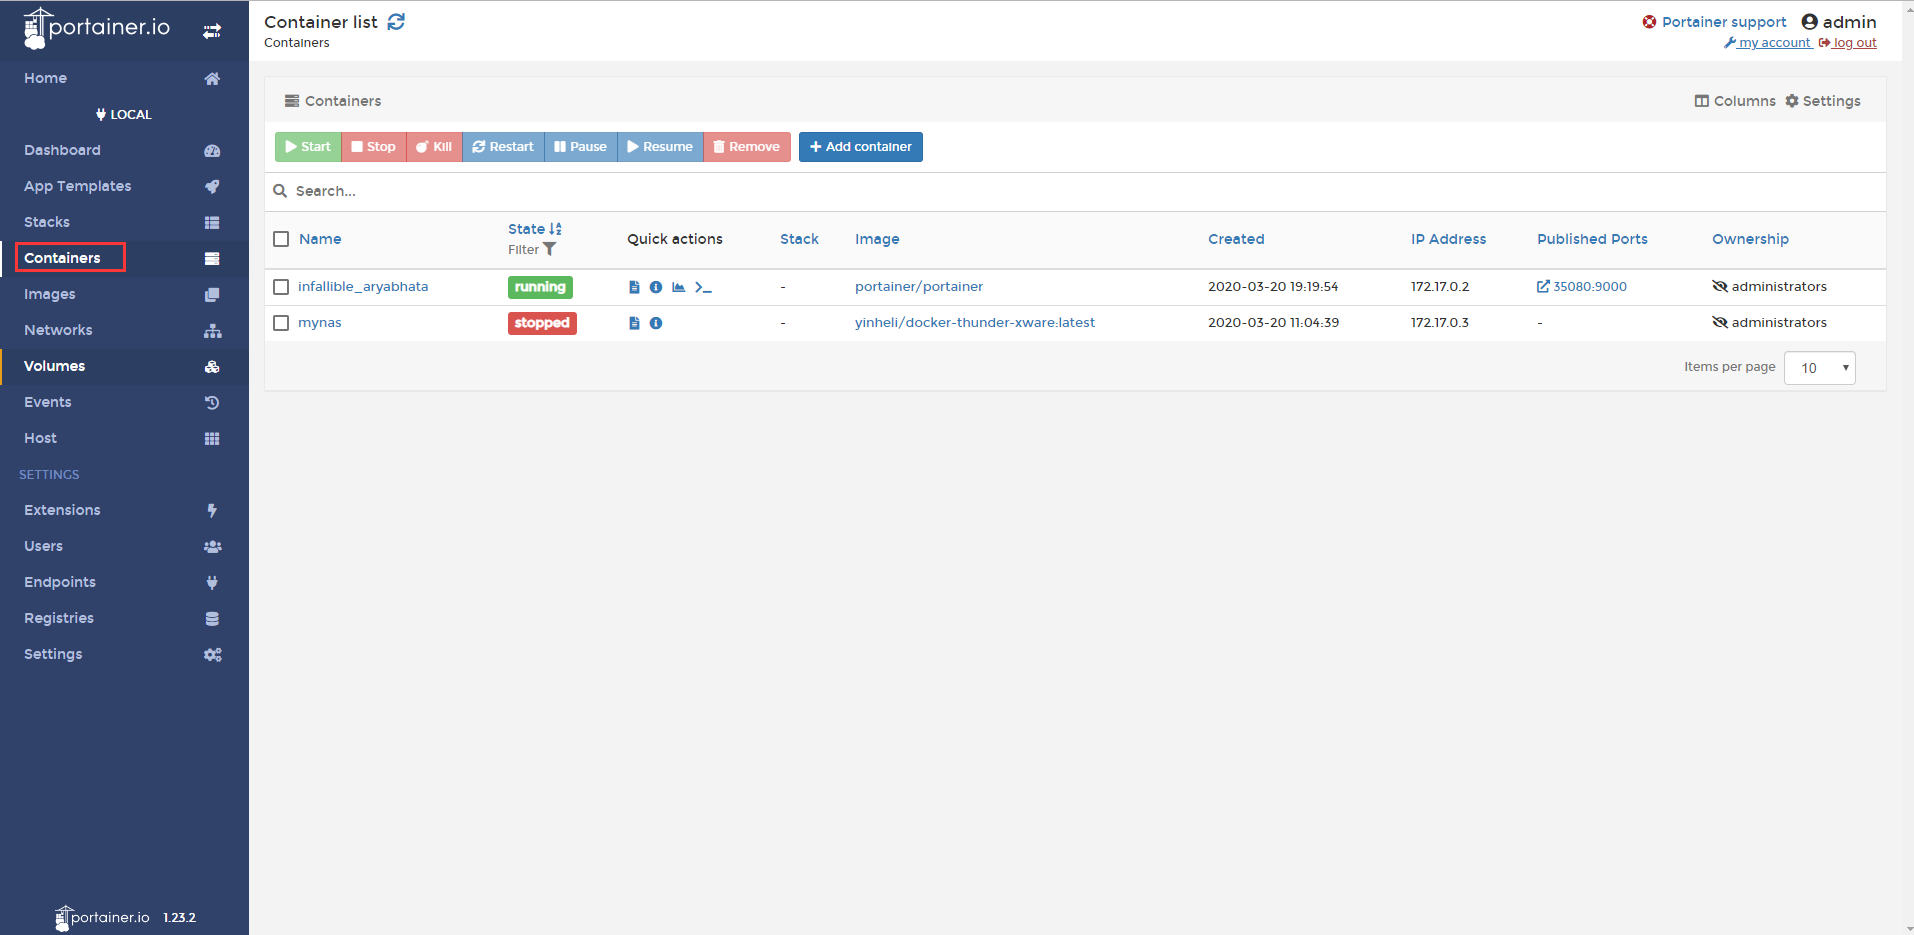This screenshot has height=935, width=1914.
Task: Open Images menu item
Action: pos(50,294)
